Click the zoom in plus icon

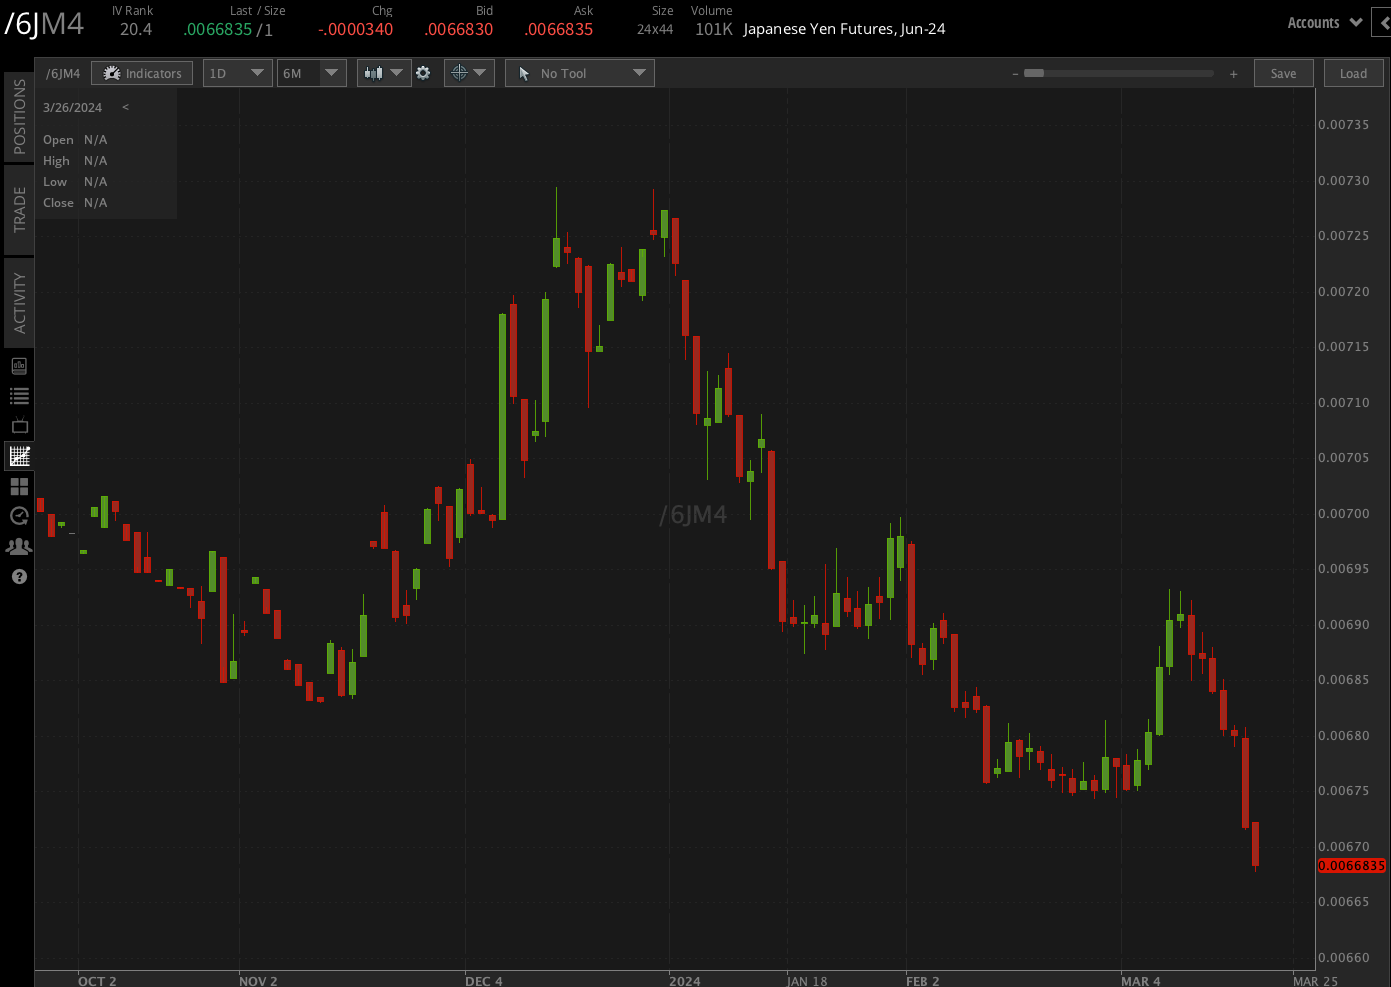(1233, 74)
